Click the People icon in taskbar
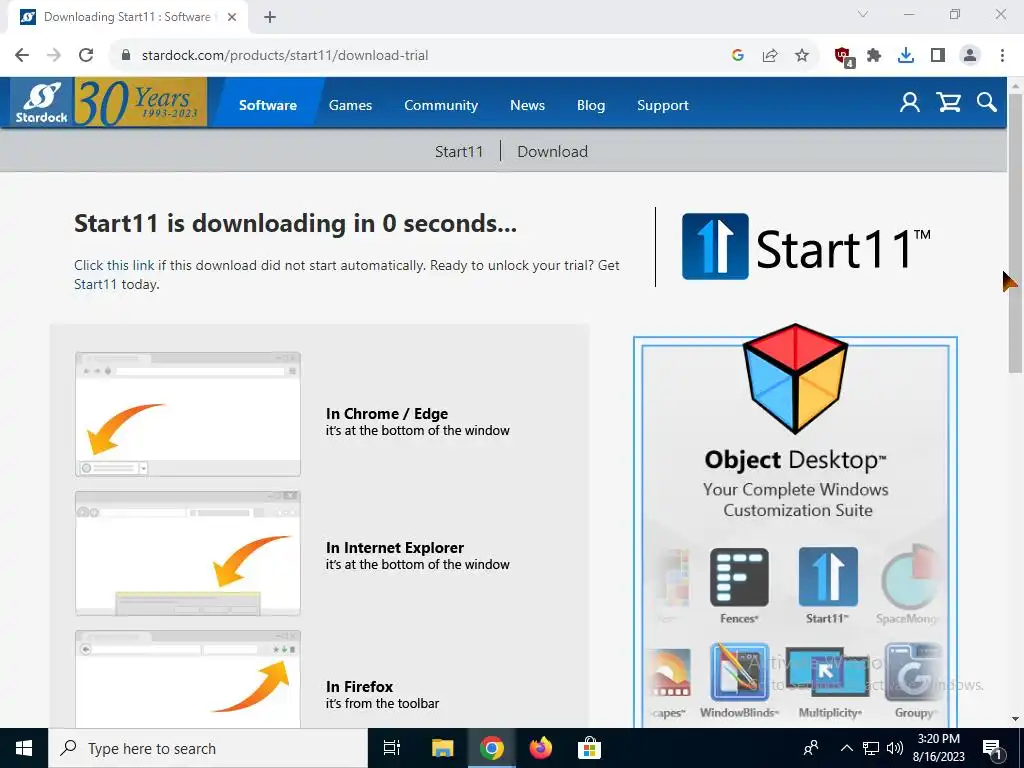The height and width of the screenshot is (768, 1024). (x=811, y=748)
